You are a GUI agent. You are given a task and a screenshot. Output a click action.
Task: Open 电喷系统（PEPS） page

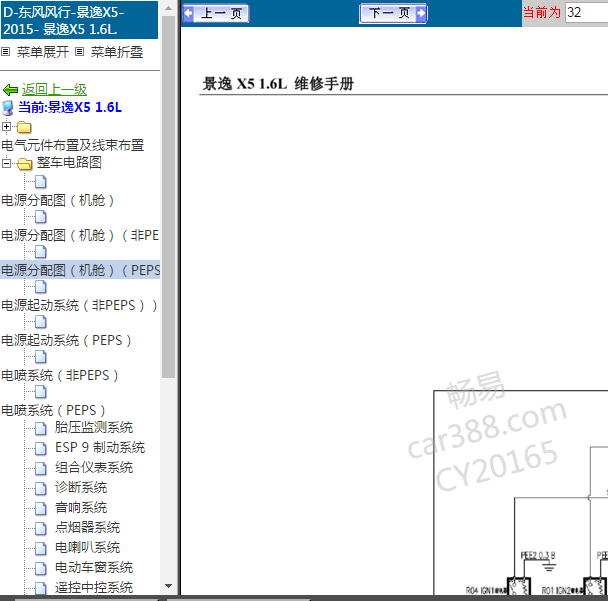point(53,410)
